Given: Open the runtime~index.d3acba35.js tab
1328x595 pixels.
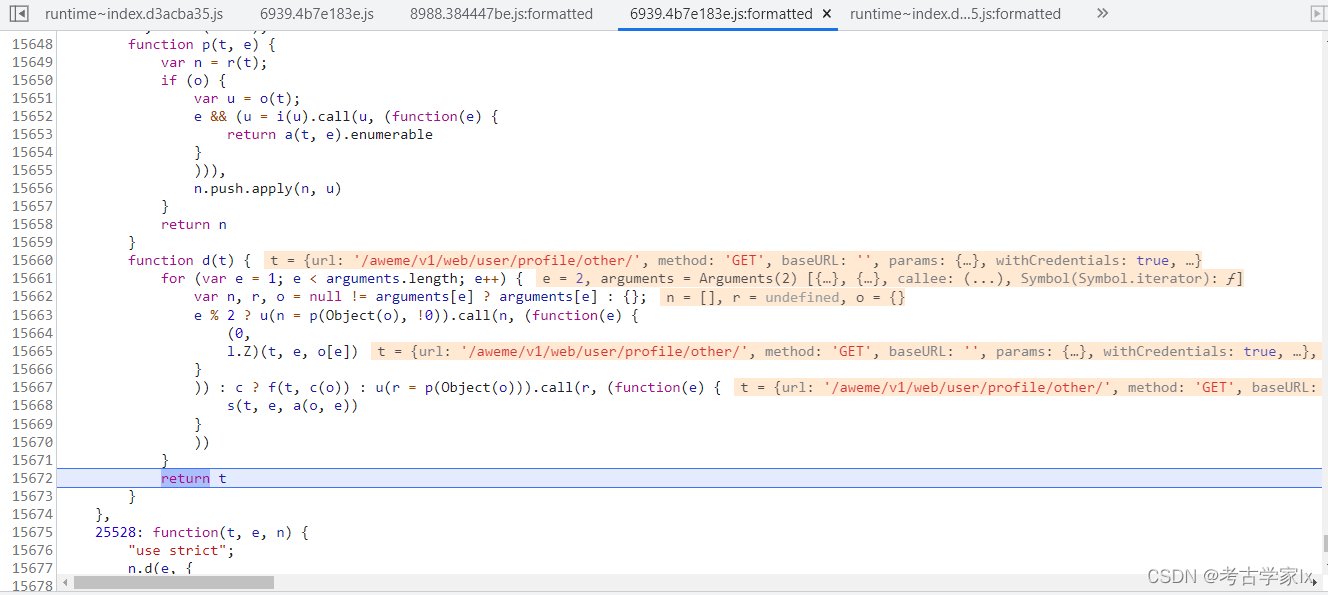Looking at the screenshot, I should pyautogui.click(x=134, y=14).
